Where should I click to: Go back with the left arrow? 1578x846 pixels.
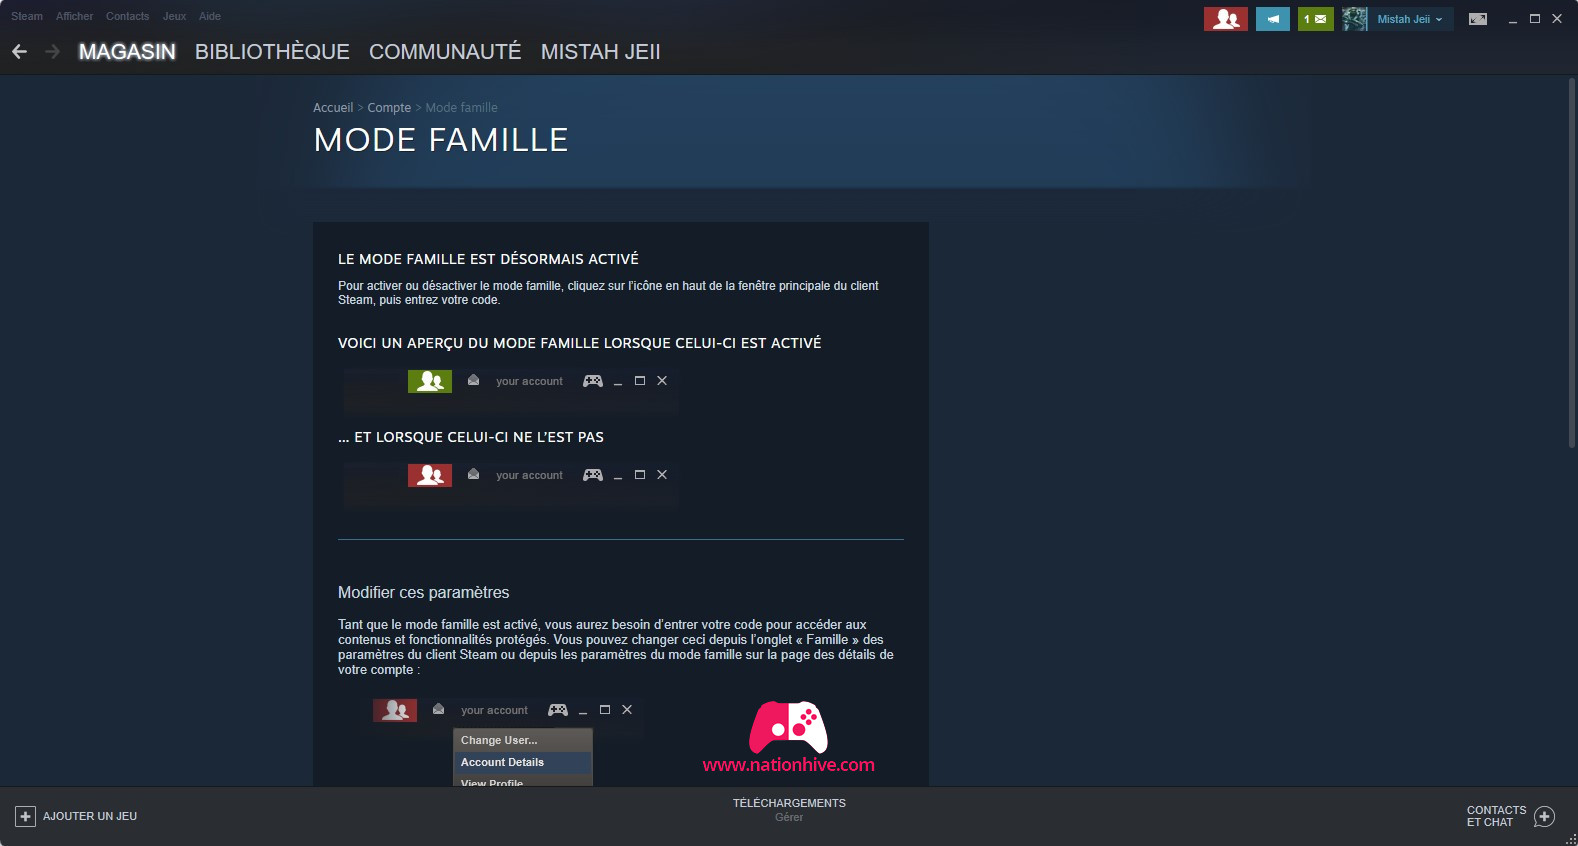(19, 51)
